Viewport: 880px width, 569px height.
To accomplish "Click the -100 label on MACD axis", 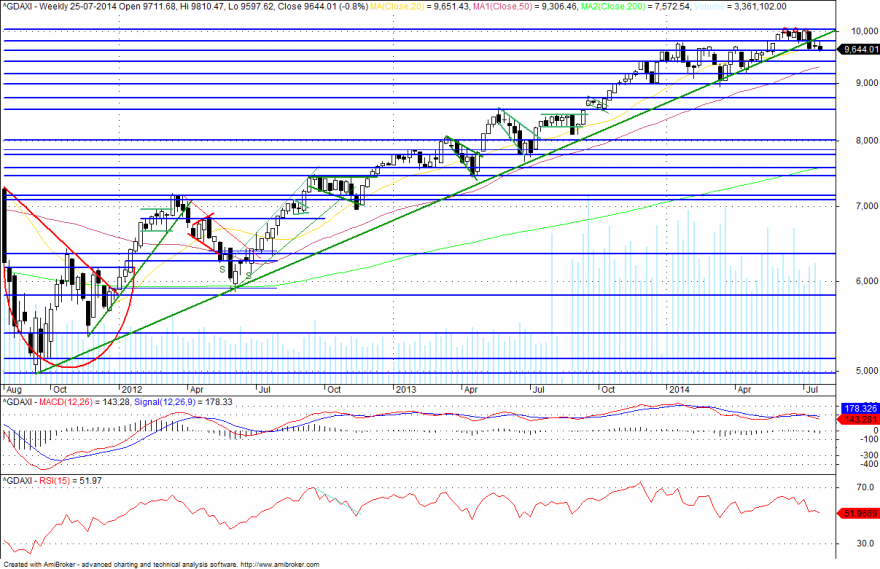I will 869,440.
